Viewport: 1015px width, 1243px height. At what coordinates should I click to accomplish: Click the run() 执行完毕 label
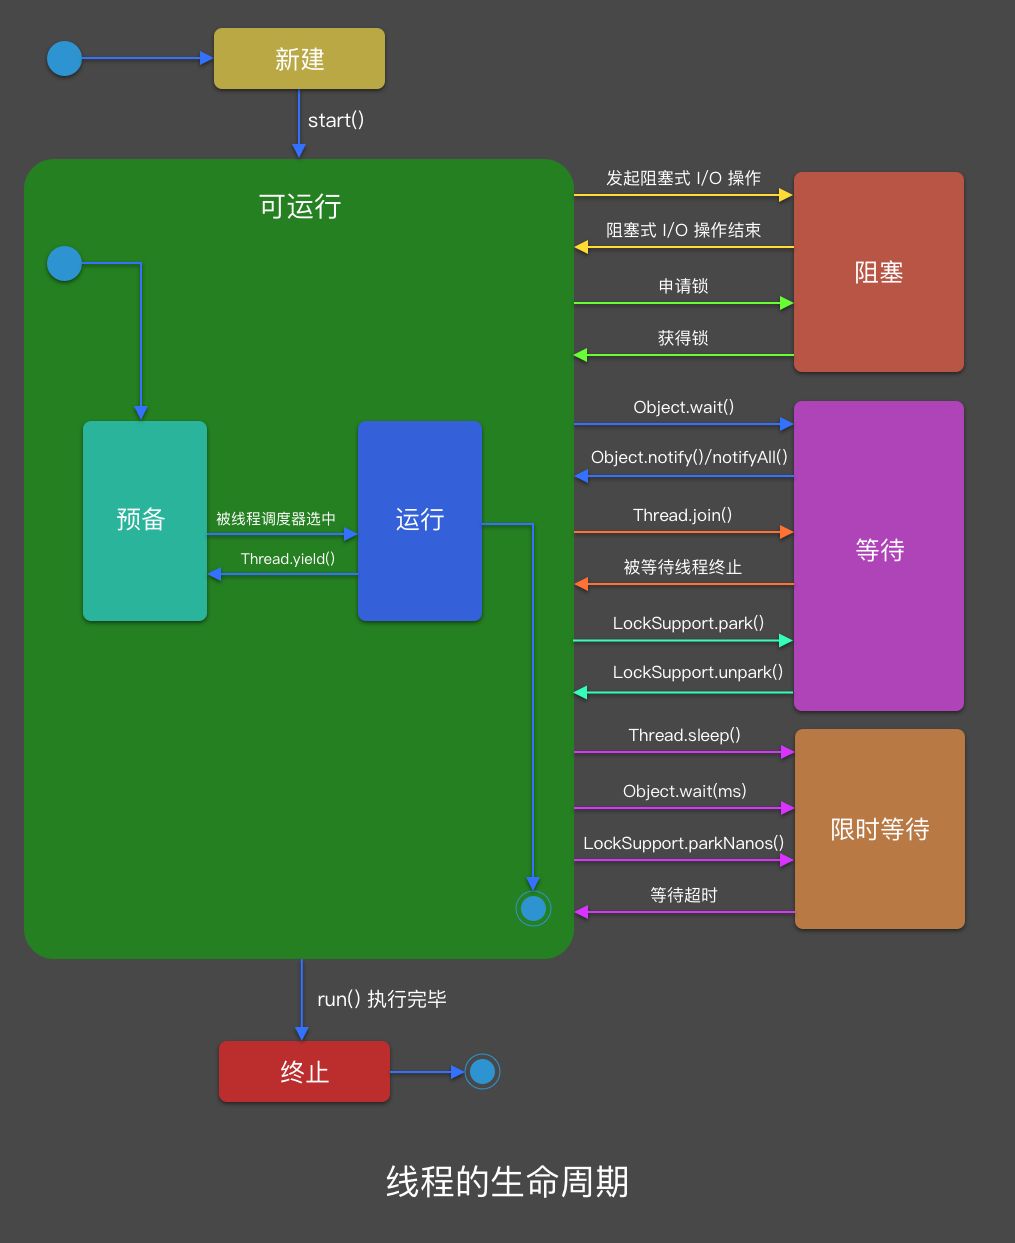click(x=381, y=999)
